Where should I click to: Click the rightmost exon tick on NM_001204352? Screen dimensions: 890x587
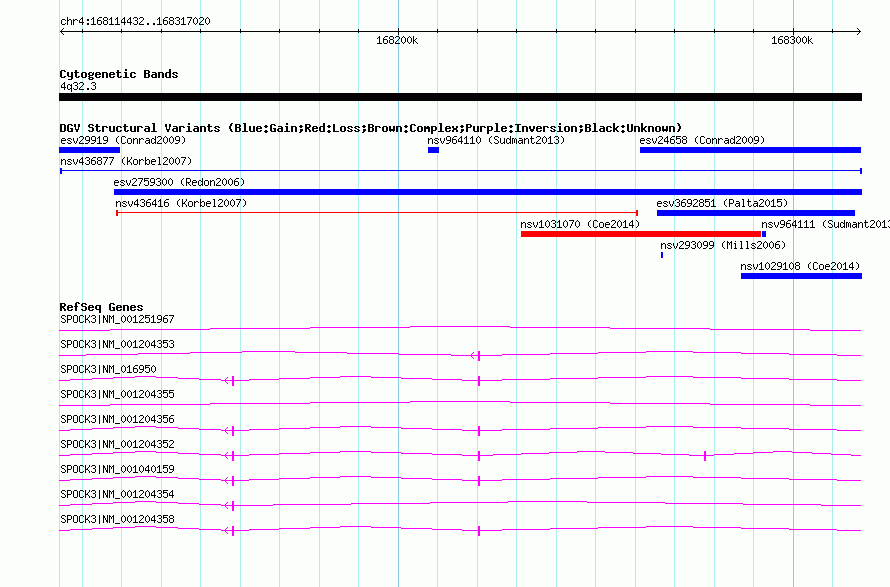pyautogui.click(x=705, y=456)
